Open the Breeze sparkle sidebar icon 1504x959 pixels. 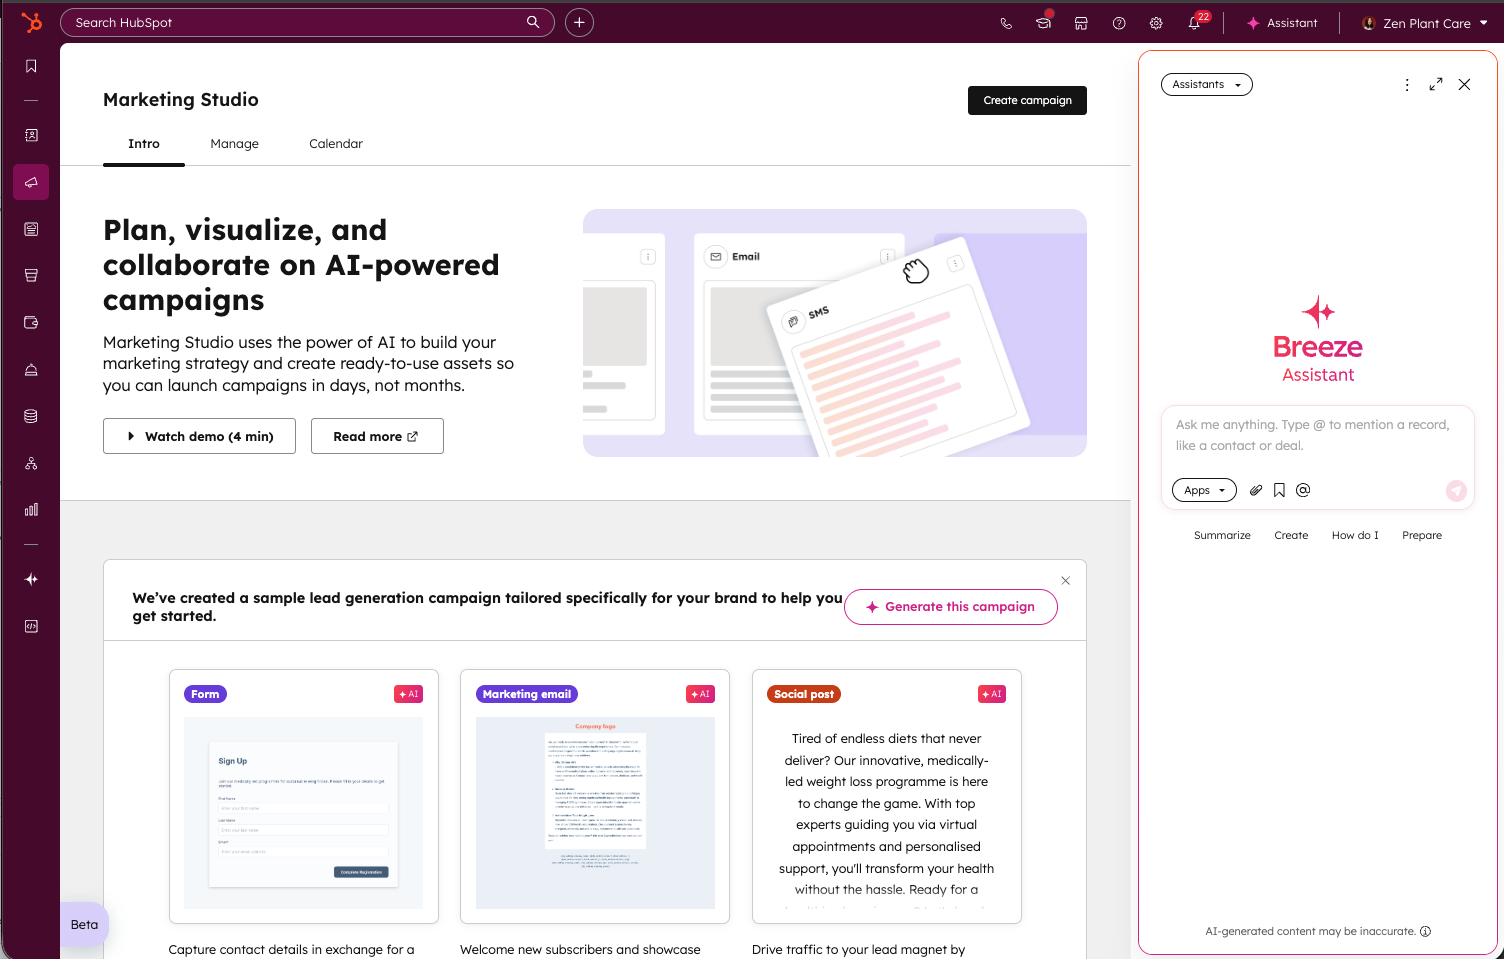(x=31, y=579)
